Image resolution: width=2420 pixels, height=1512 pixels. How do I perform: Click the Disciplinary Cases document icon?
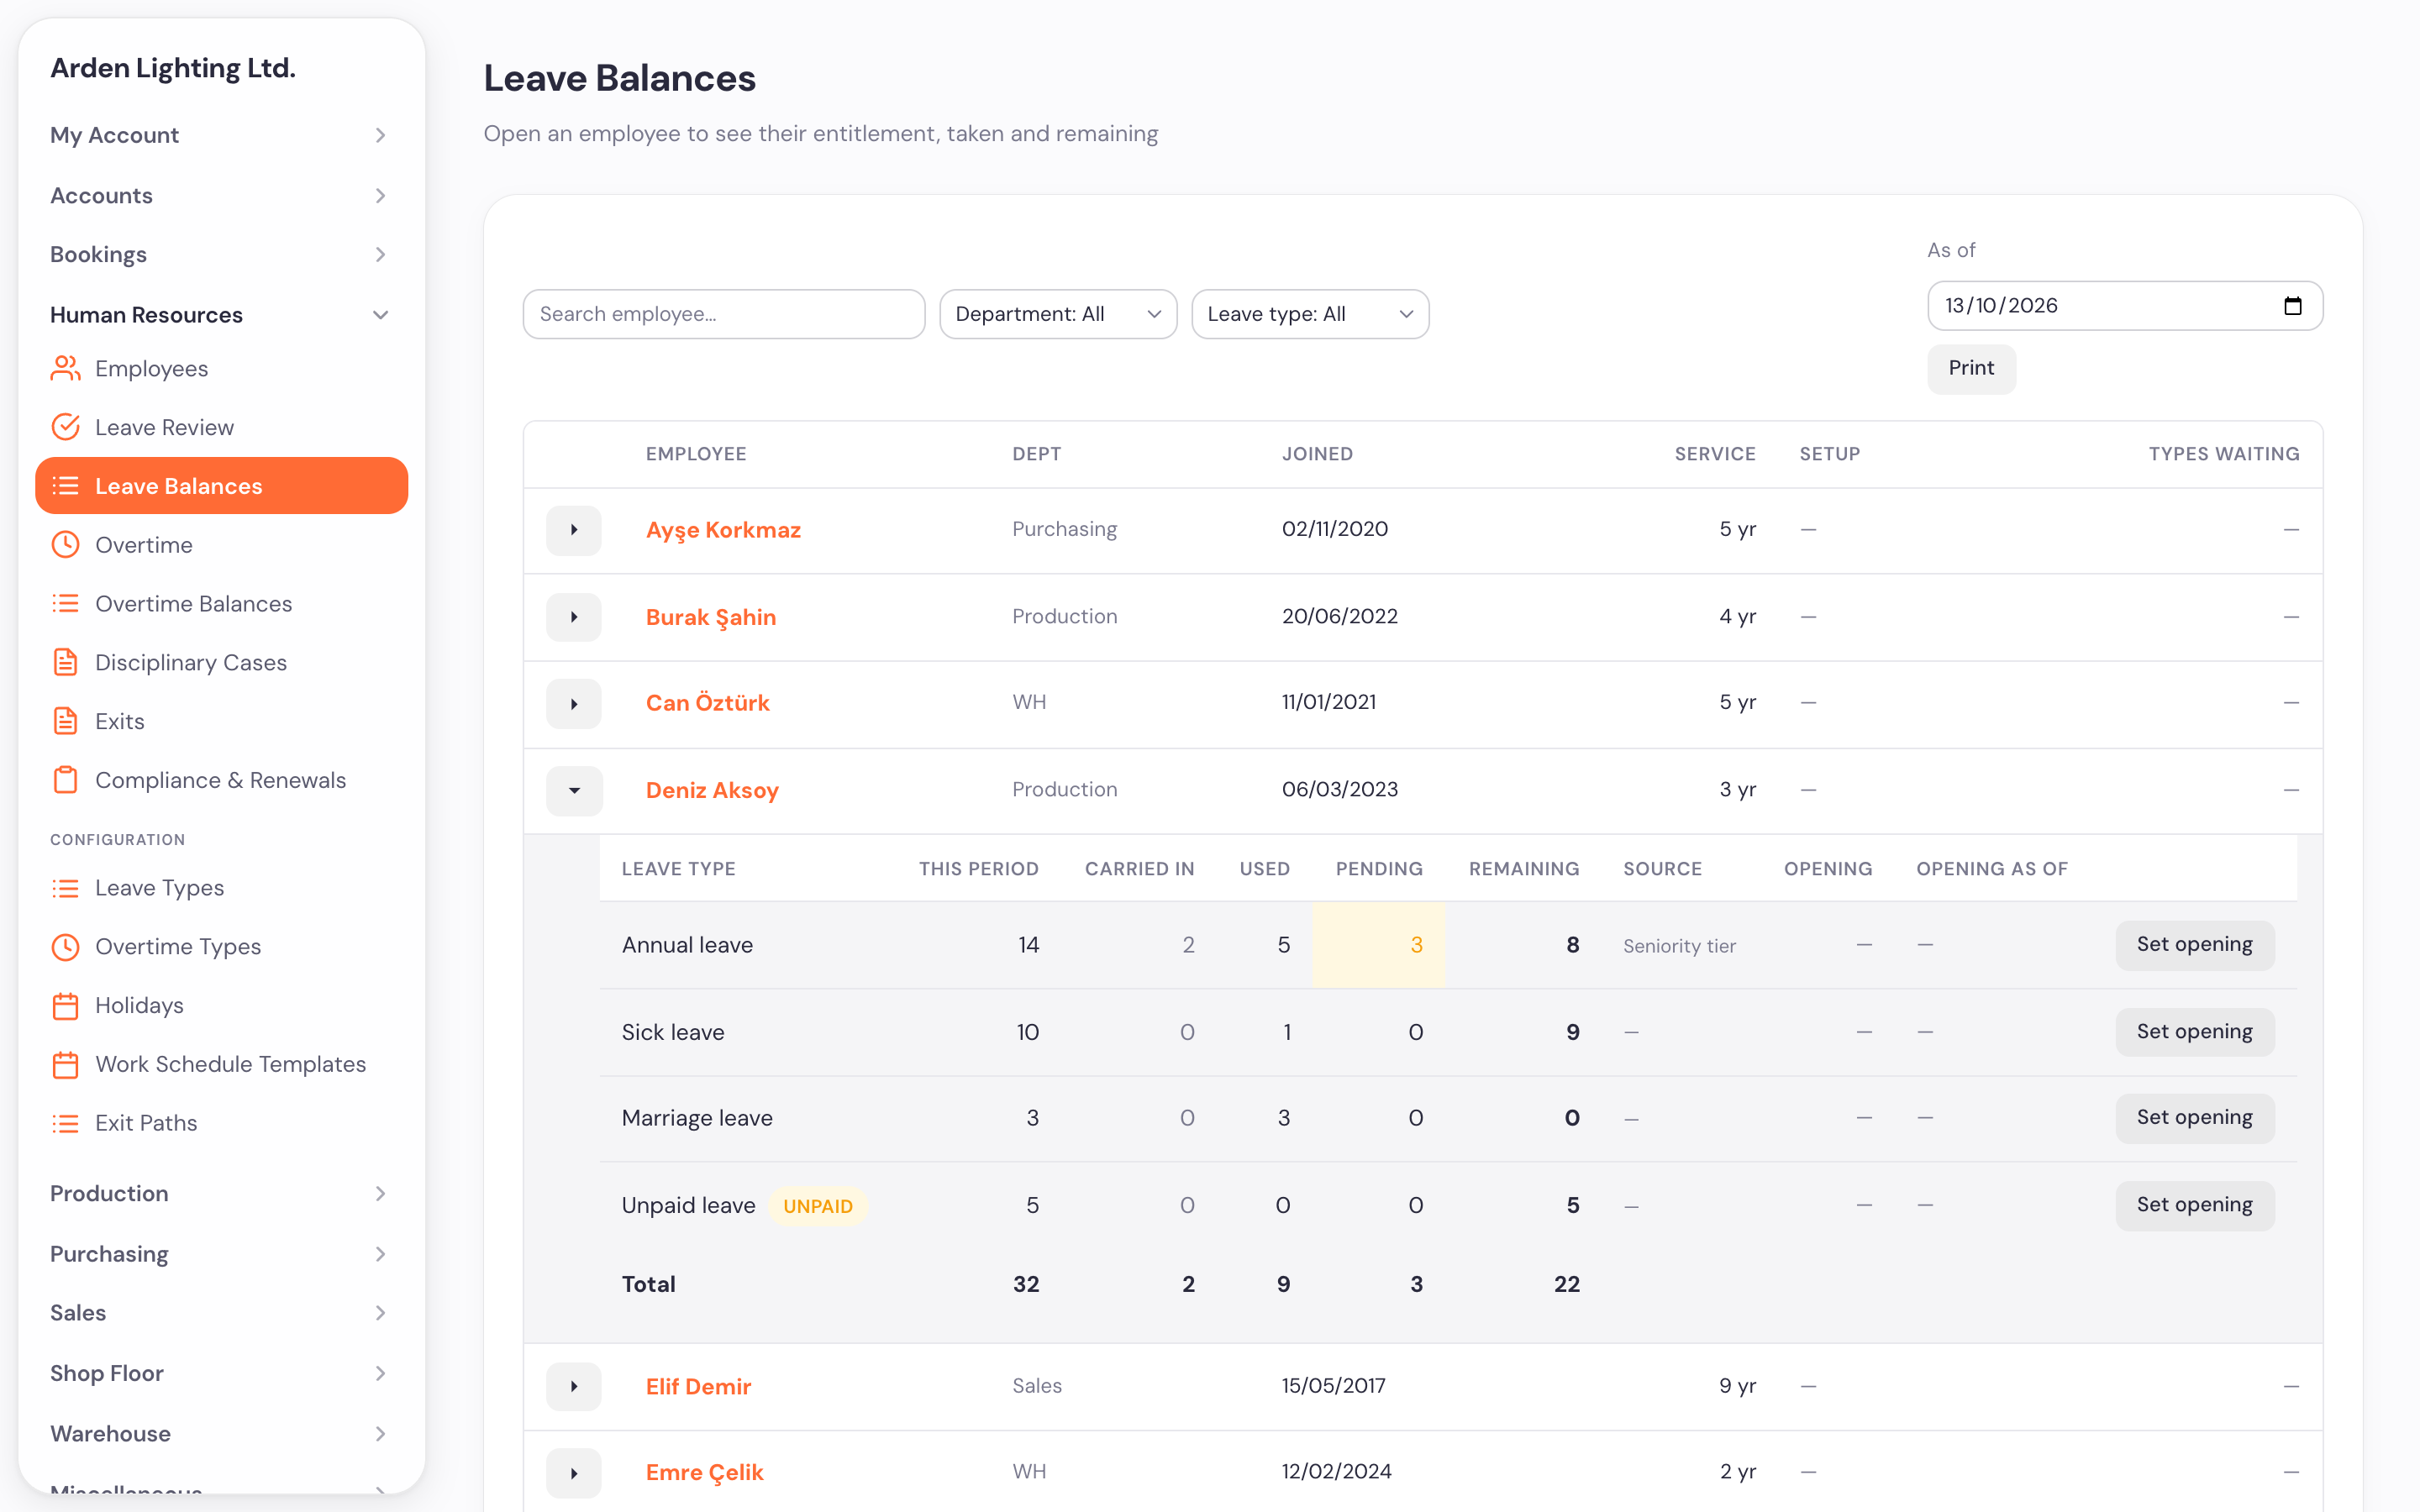(x=65, y=662)
